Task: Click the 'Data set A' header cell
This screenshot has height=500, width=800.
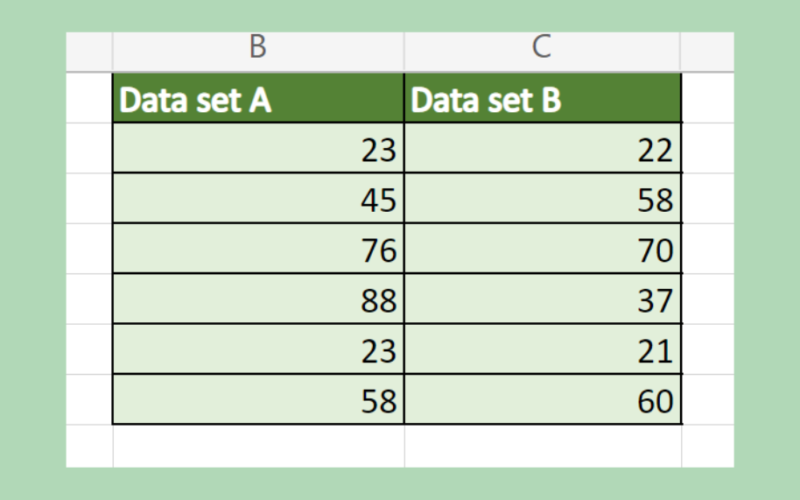Action: tap(258, 99)
